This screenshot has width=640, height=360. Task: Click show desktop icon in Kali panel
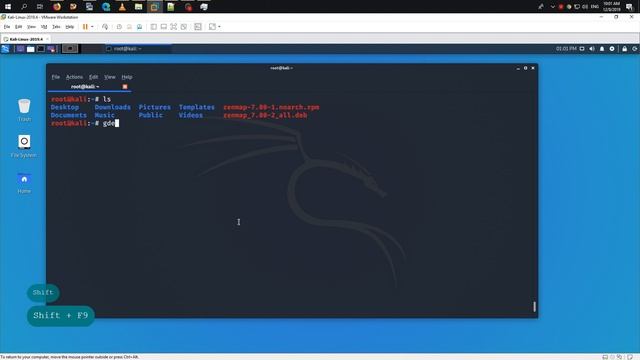click(20, 49)
